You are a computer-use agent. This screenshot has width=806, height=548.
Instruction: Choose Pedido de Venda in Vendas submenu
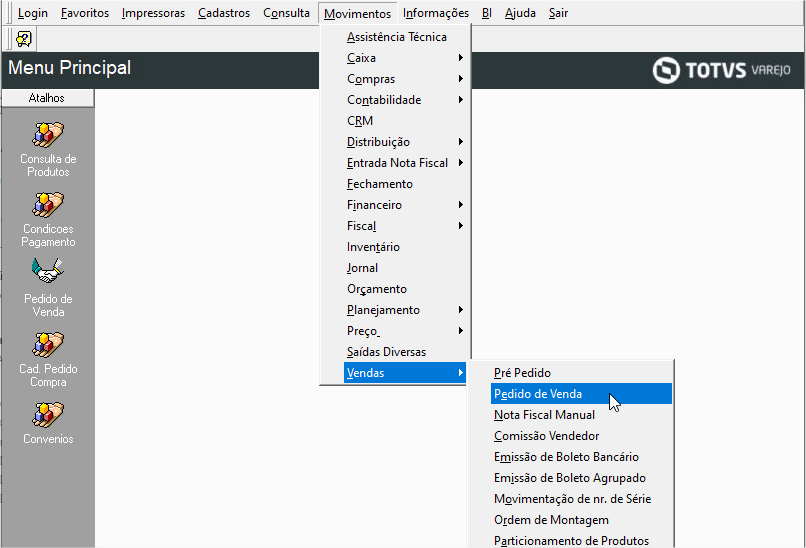click(x=581, y=394)
